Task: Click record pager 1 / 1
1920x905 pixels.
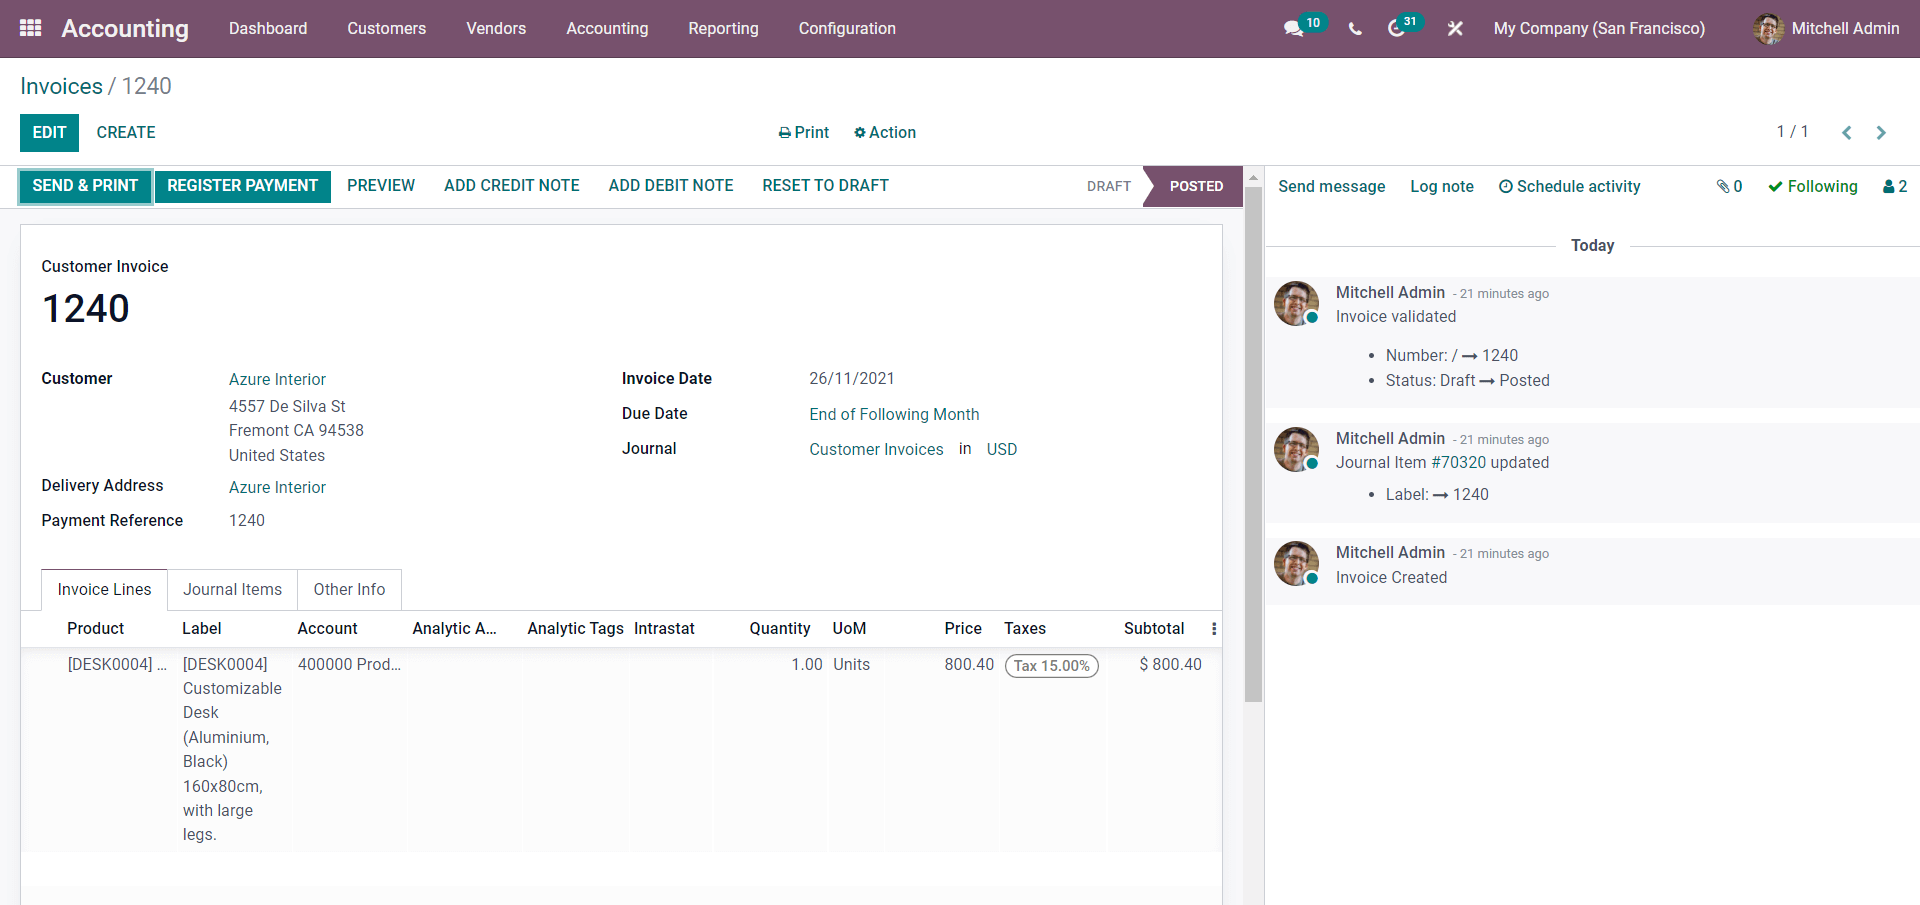Action: [x=1792, y=132]
